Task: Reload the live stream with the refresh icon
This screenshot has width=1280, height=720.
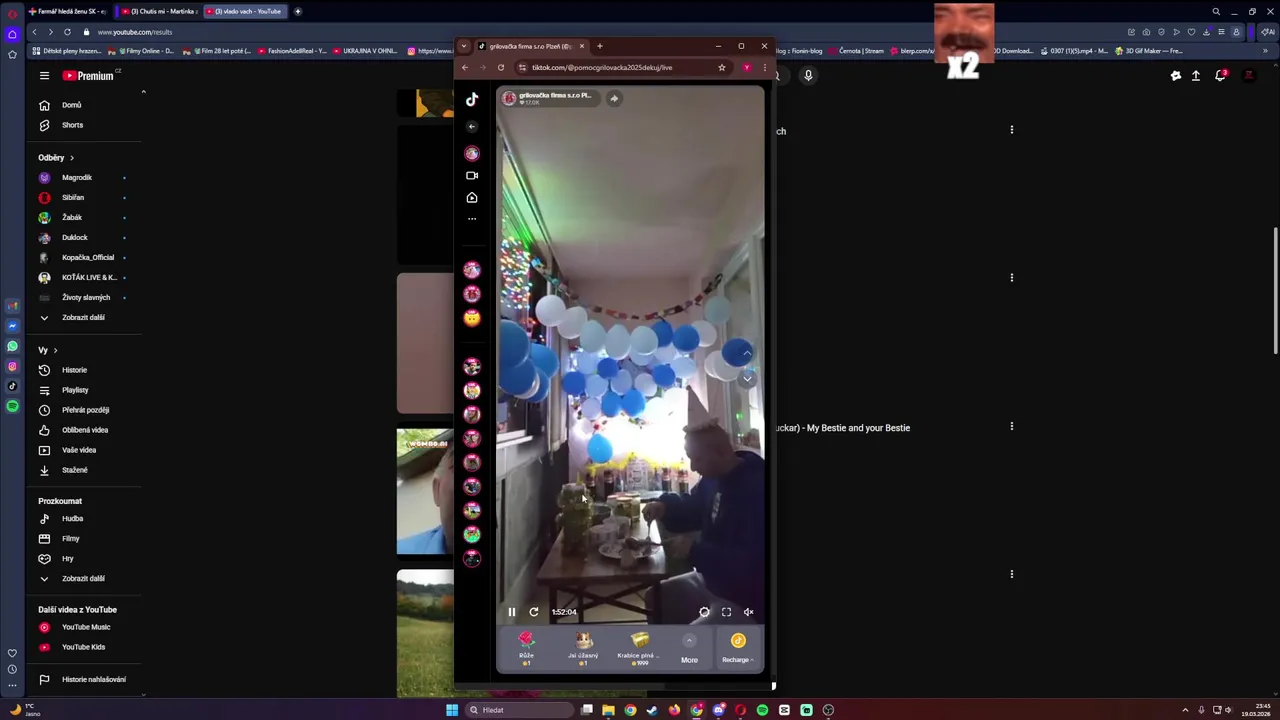Action: point(533,612)
